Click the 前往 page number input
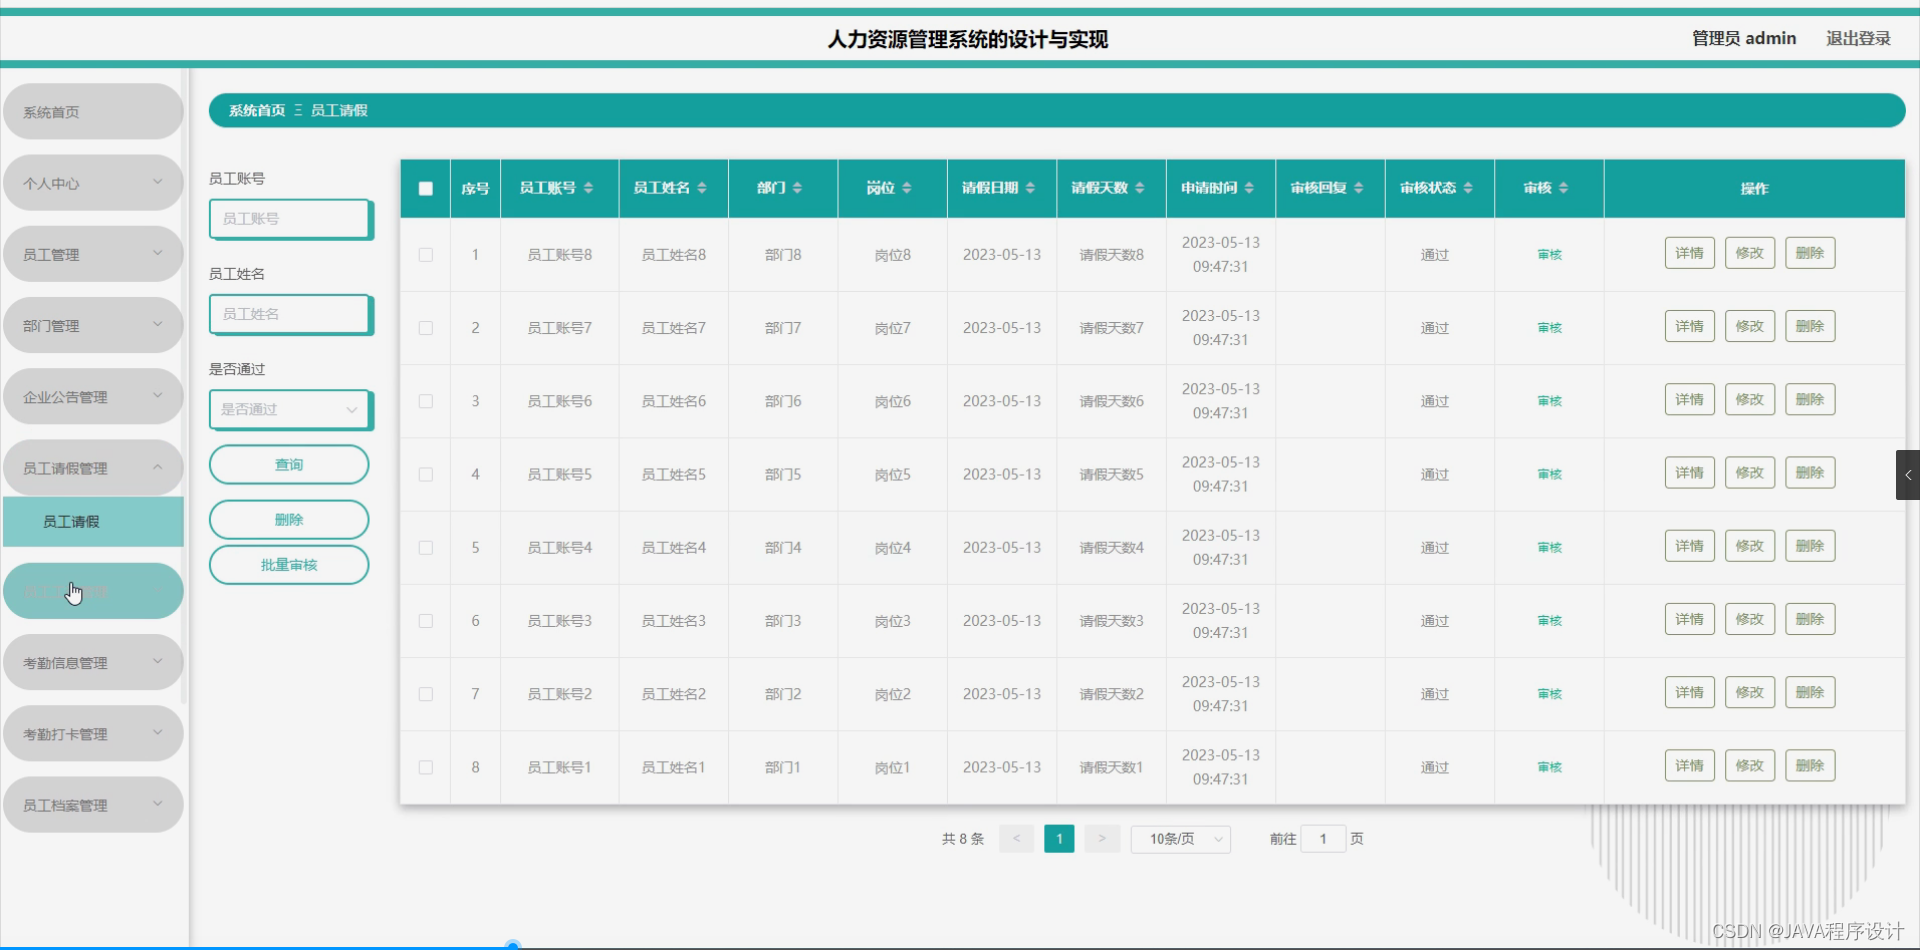This screenshot has width=1920, height=950. pos(1323,839)
